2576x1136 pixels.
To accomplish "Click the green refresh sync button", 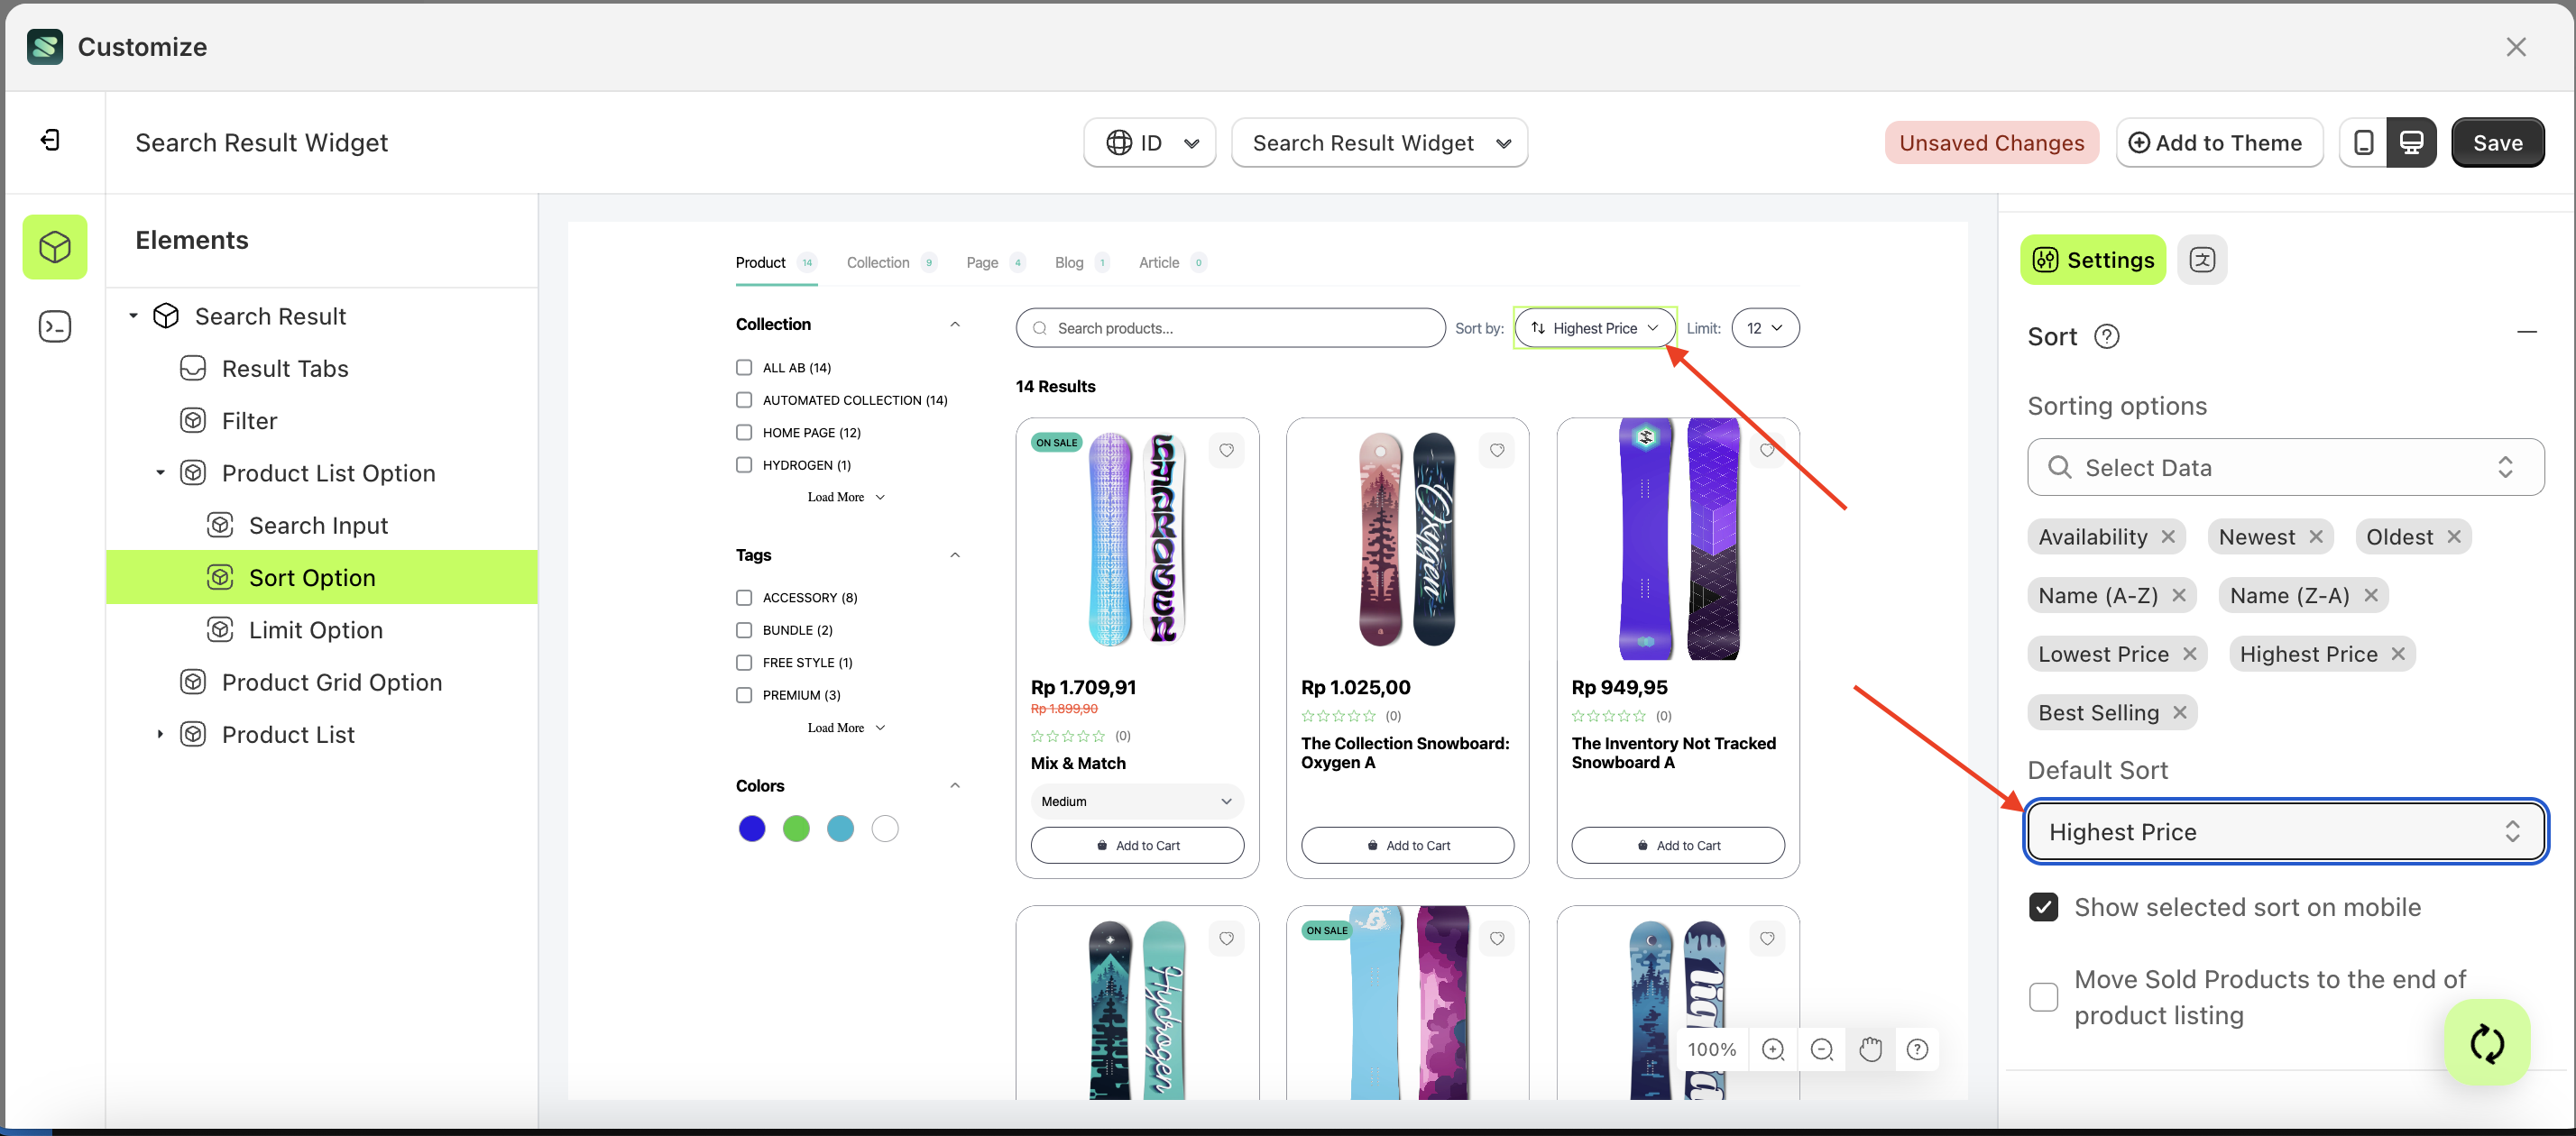I will pos(2487,1043).
